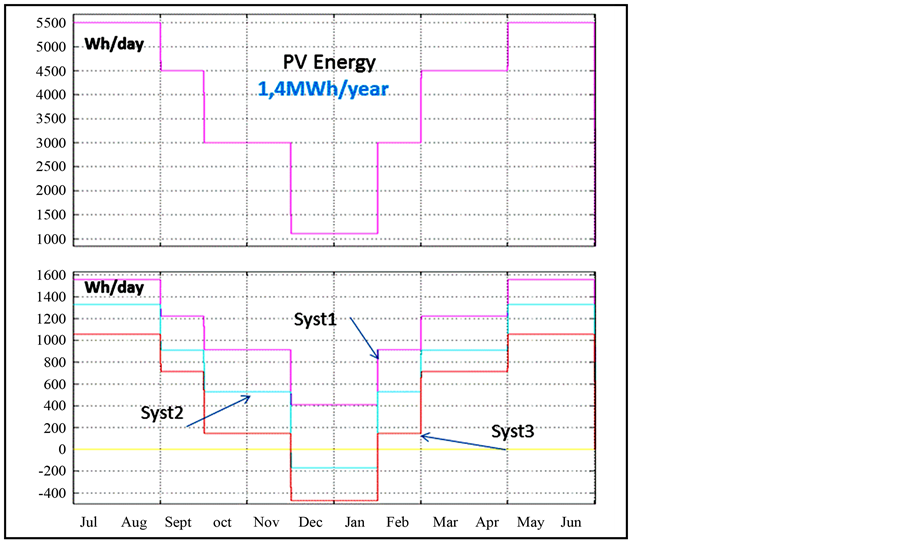
Task: Click the '-200' lower chart tick value
Action: click(53, 471)
